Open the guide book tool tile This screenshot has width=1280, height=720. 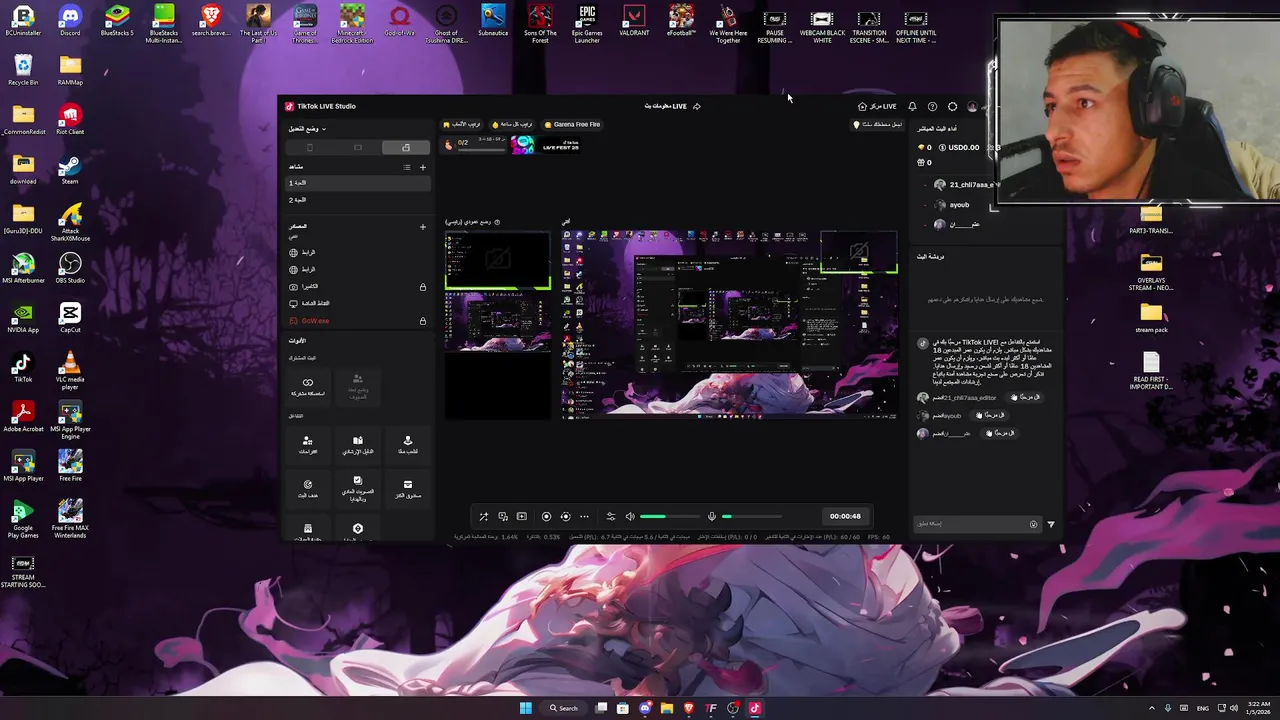pos(358,445)
